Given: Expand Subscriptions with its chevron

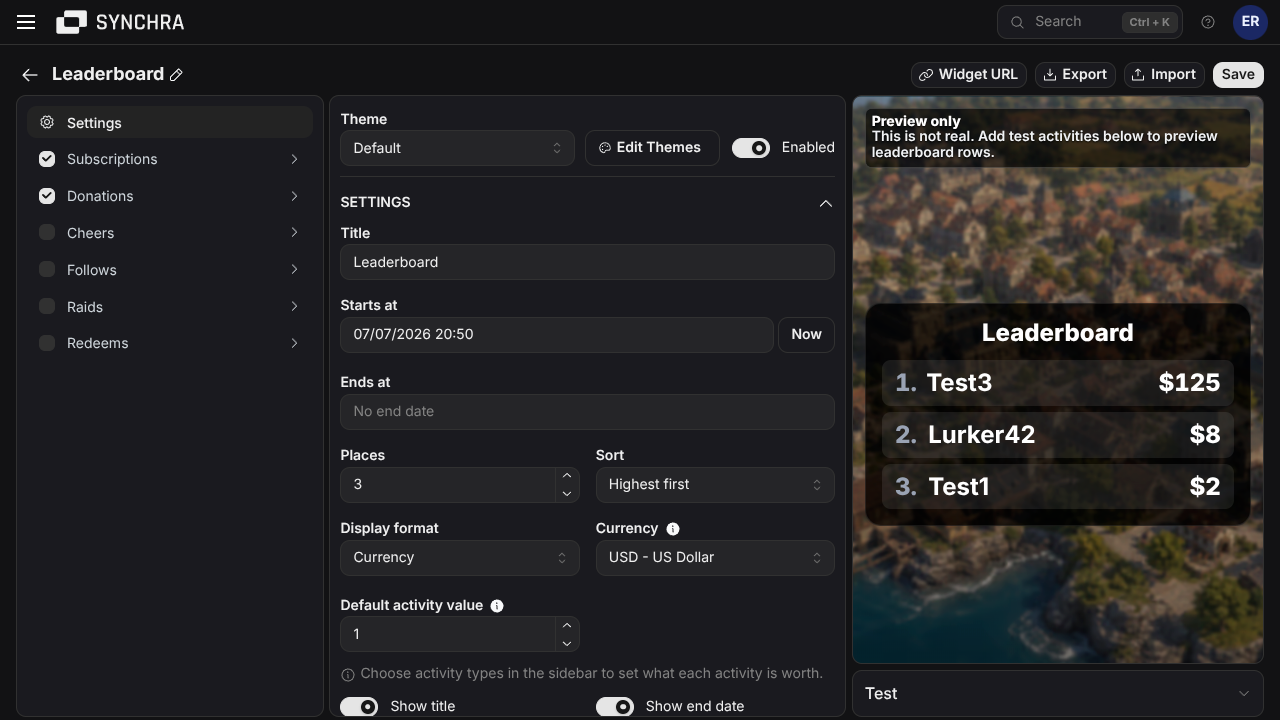Looking at the screenshot, I should pos(294,159).
